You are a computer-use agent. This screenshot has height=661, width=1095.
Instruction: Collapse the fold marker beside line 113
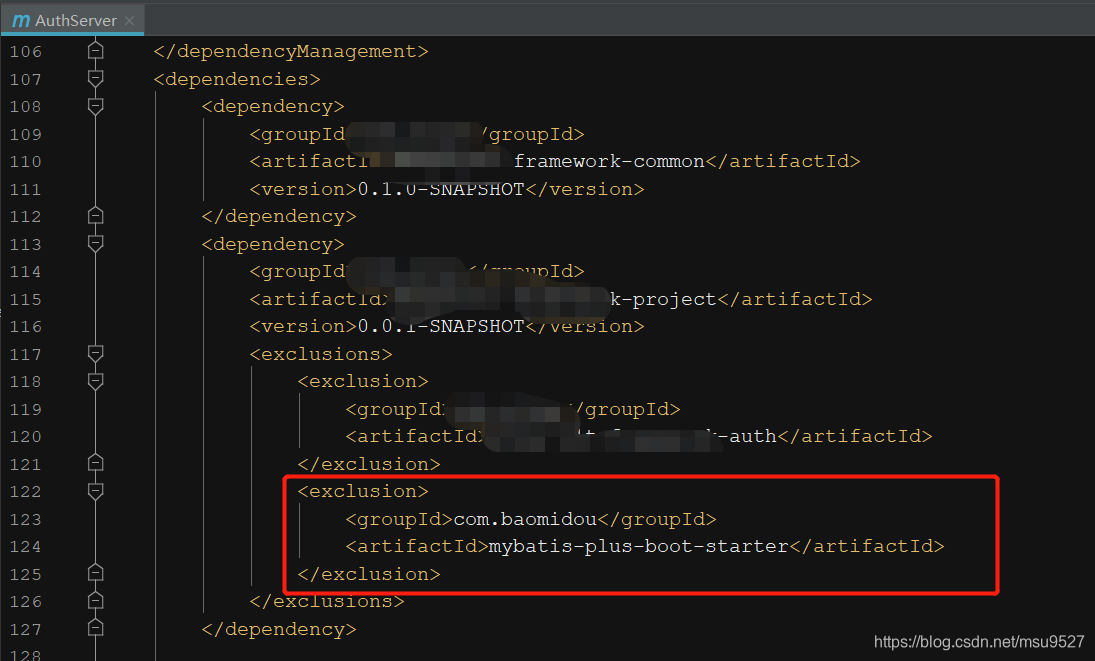pyautogui.click(x=95, y=244)
